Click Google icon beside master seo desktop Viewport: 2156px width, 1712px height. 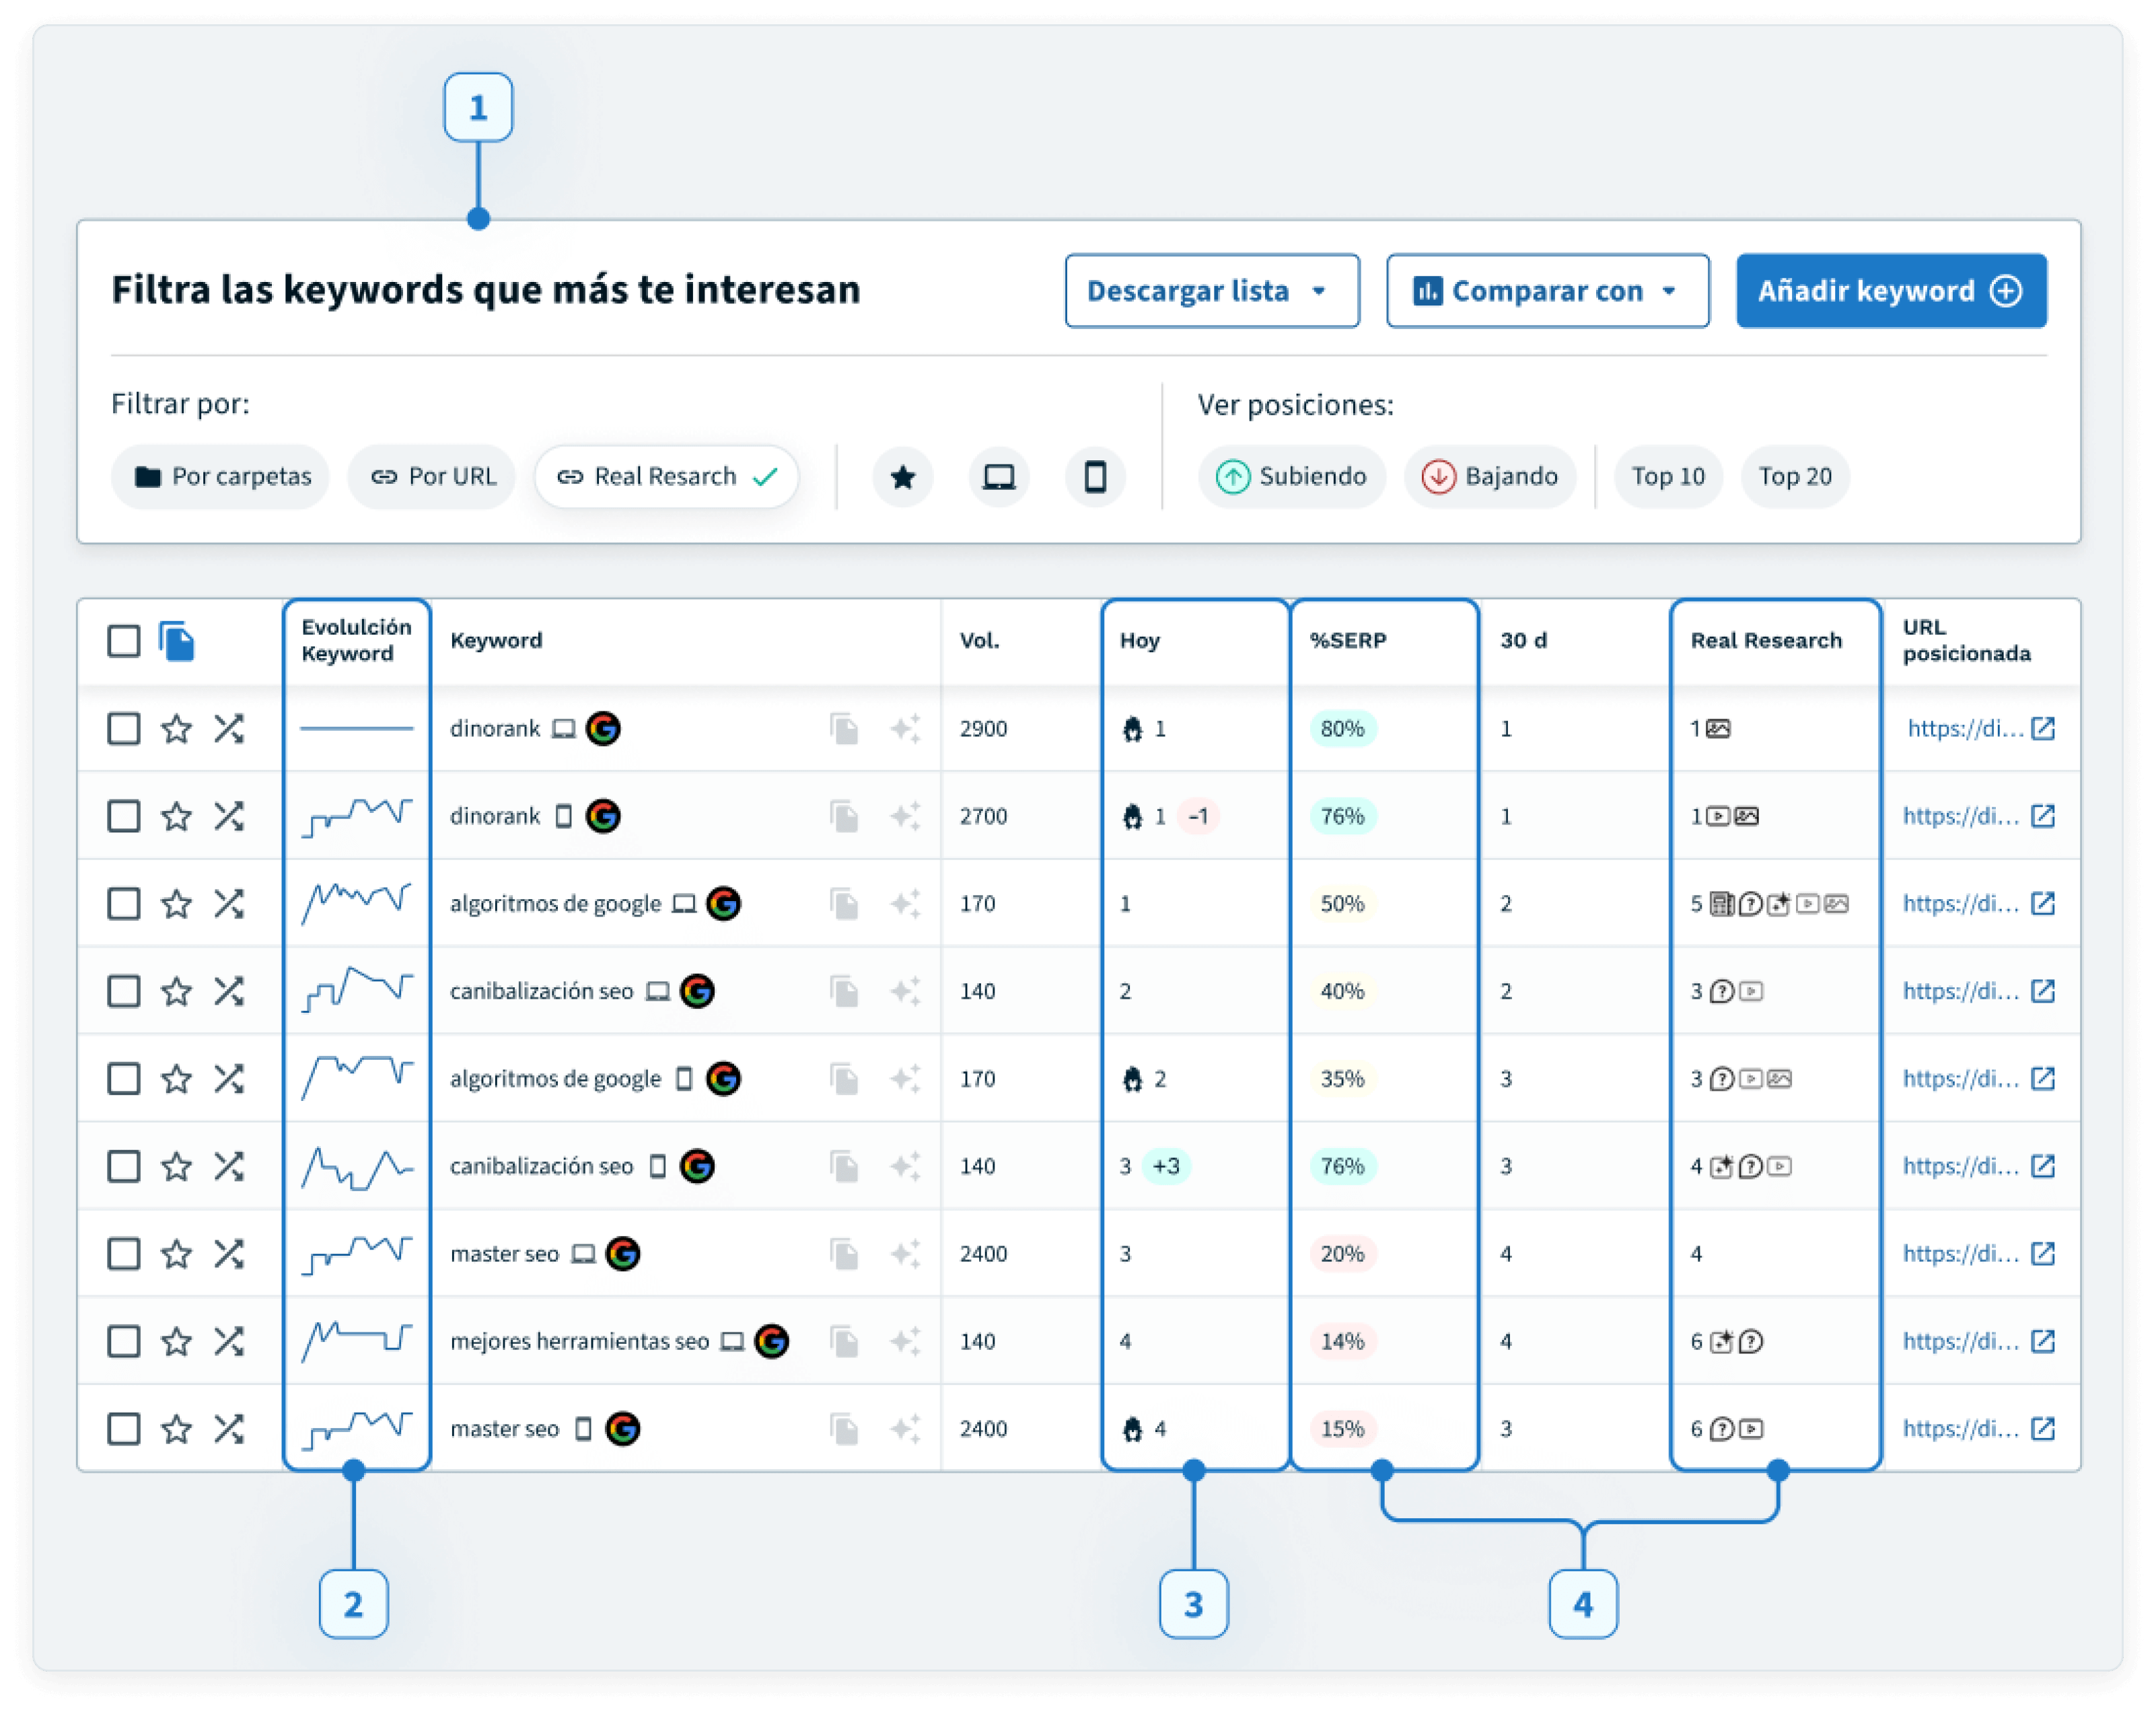(623, 1253)
